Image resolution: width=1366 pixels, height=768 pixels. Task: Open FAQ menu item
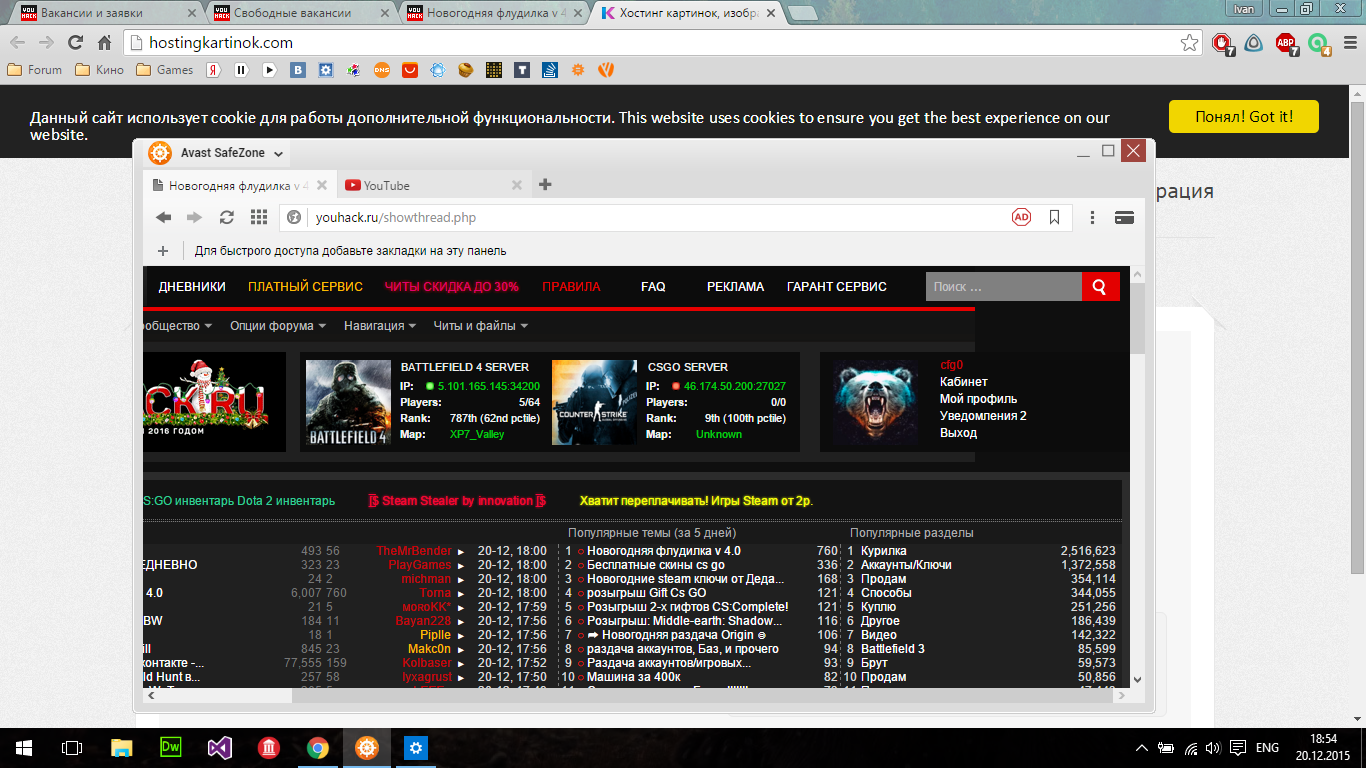653,286
